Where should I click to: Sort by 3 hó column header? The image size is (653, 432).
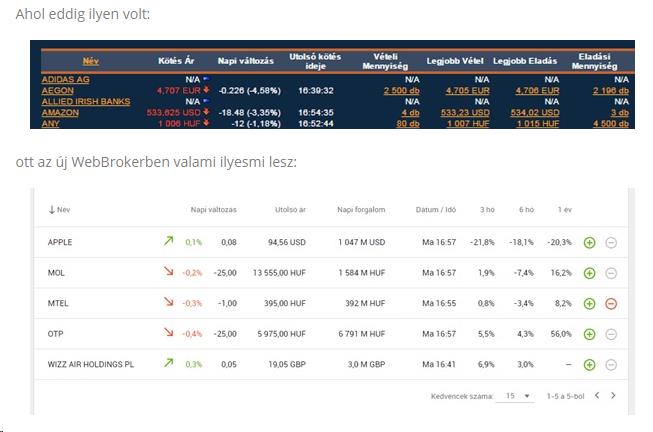click(x=487, y=210)
